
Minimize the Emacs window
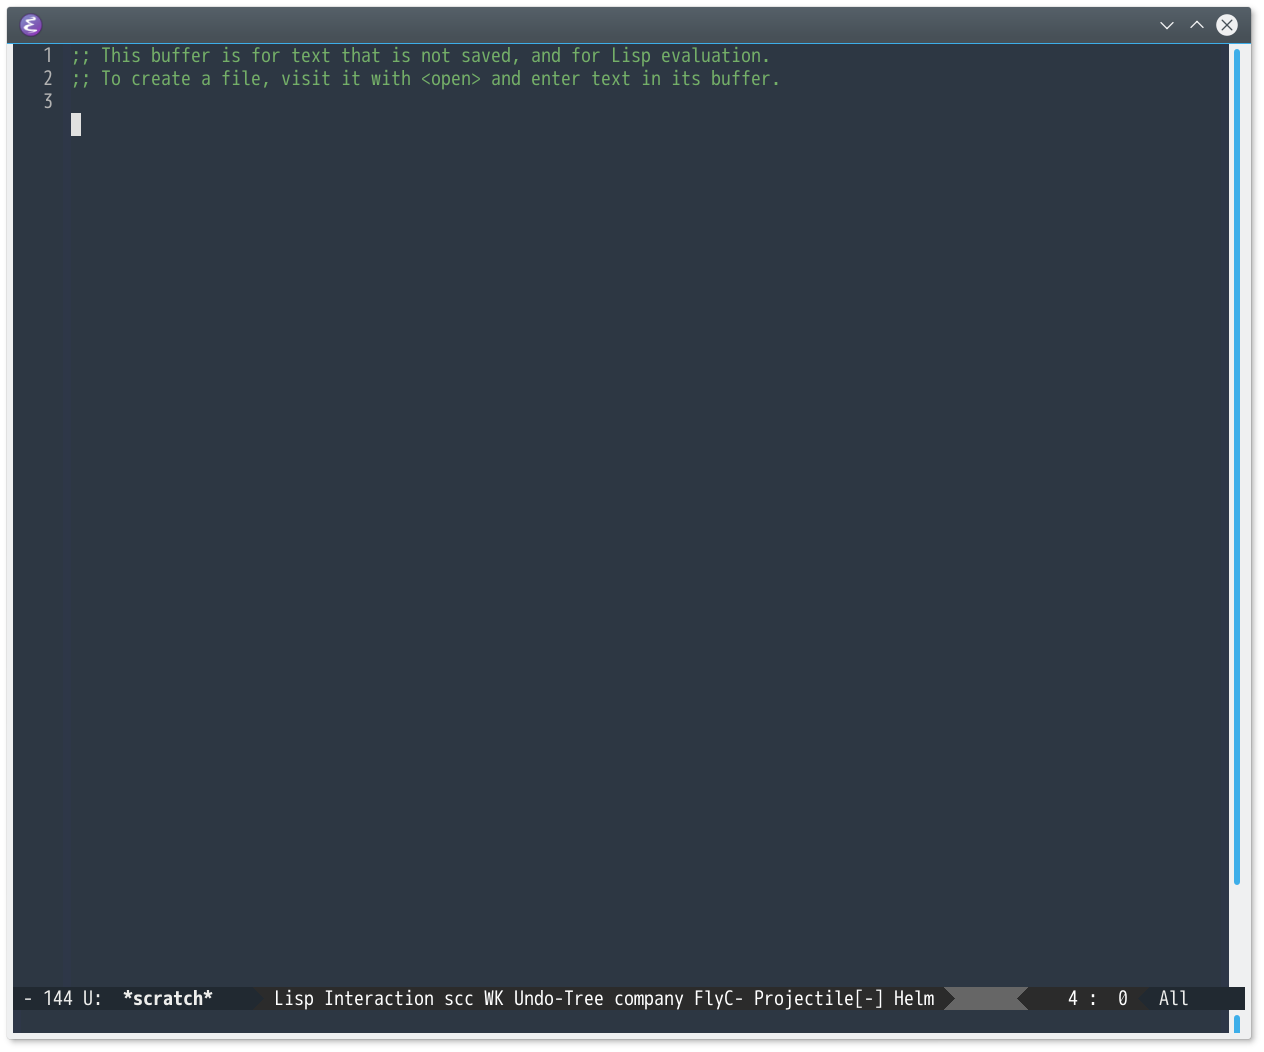coord(1166,25)
